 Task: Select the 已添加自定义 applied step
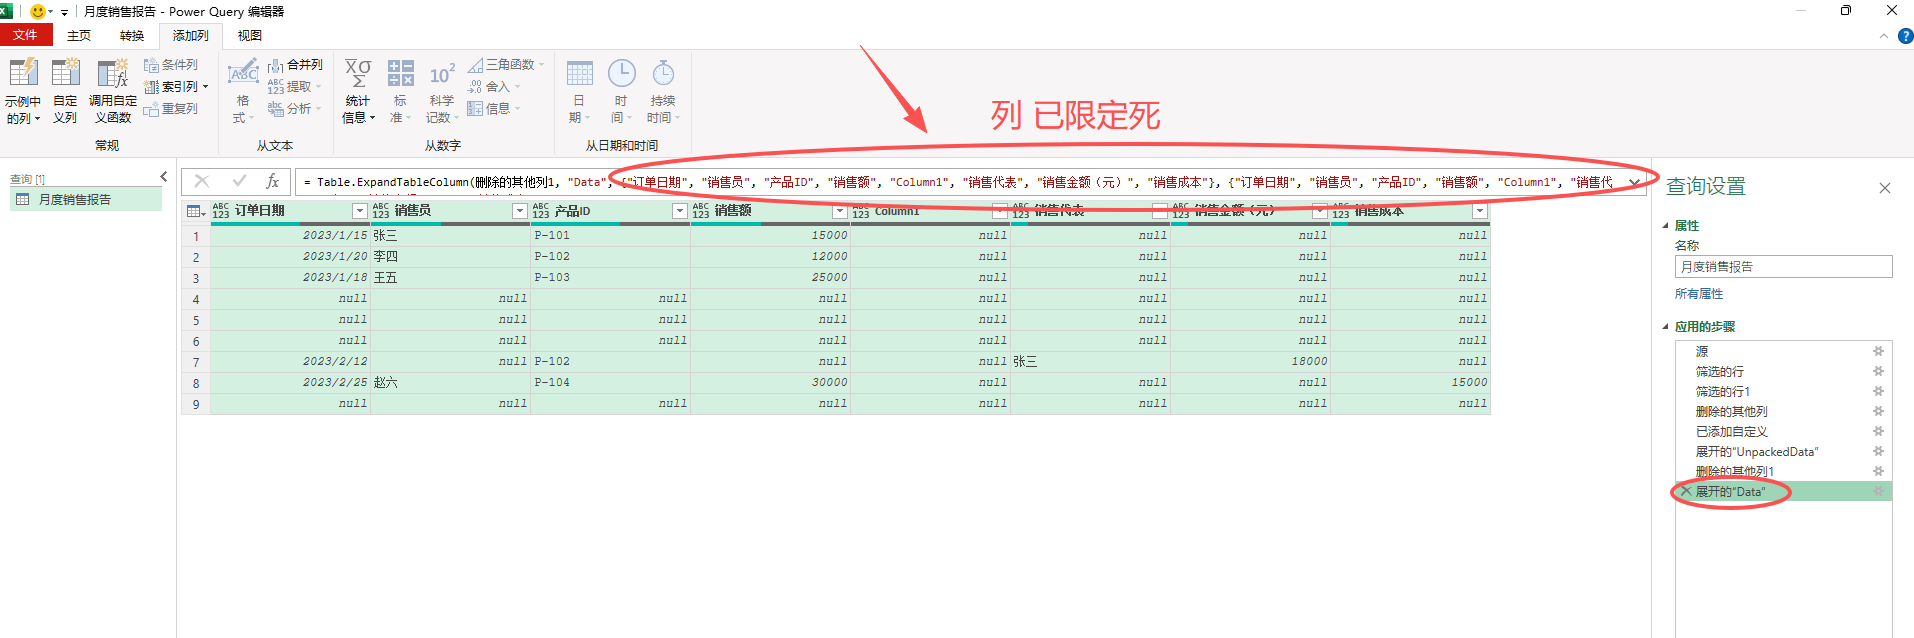1732,432
